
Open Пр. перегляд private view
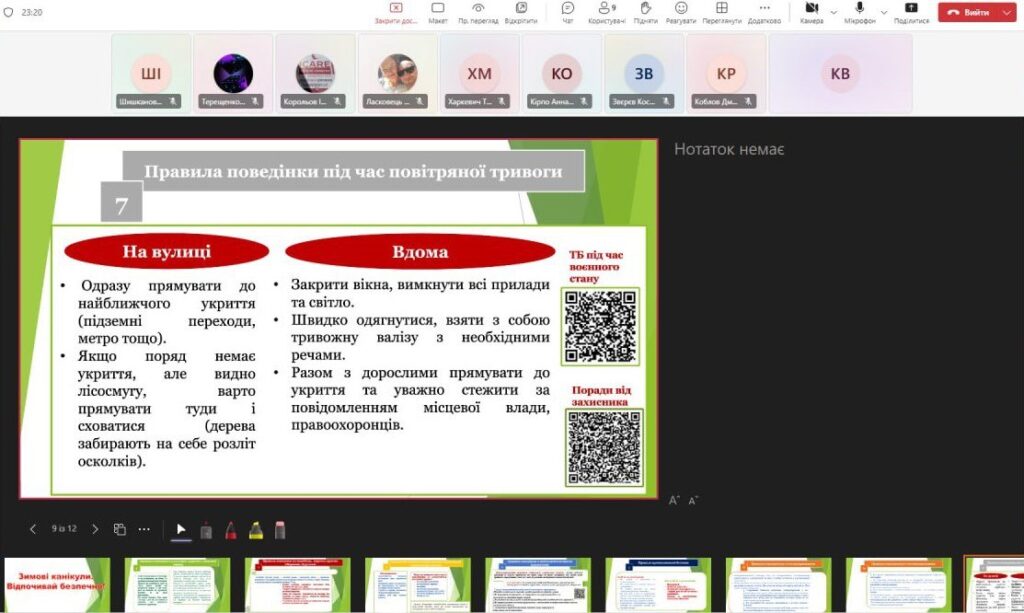(x=478, y=12)
